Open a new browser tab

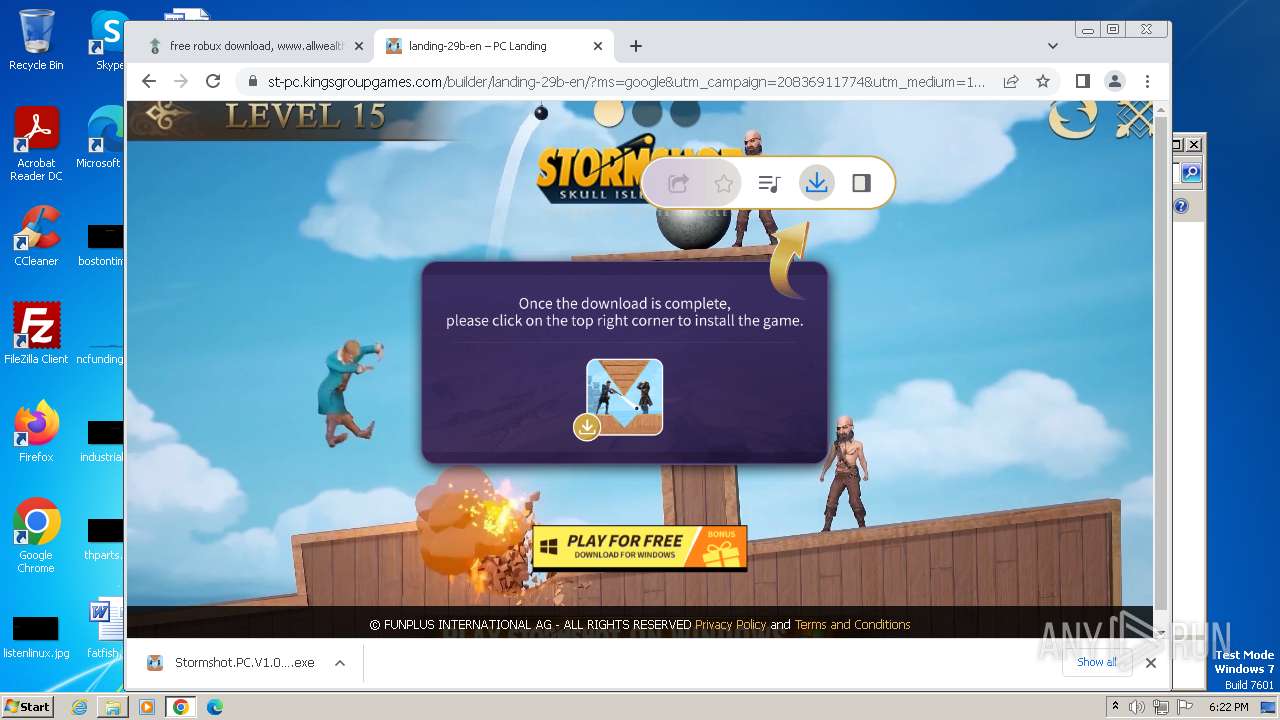[x=636, y=46]
